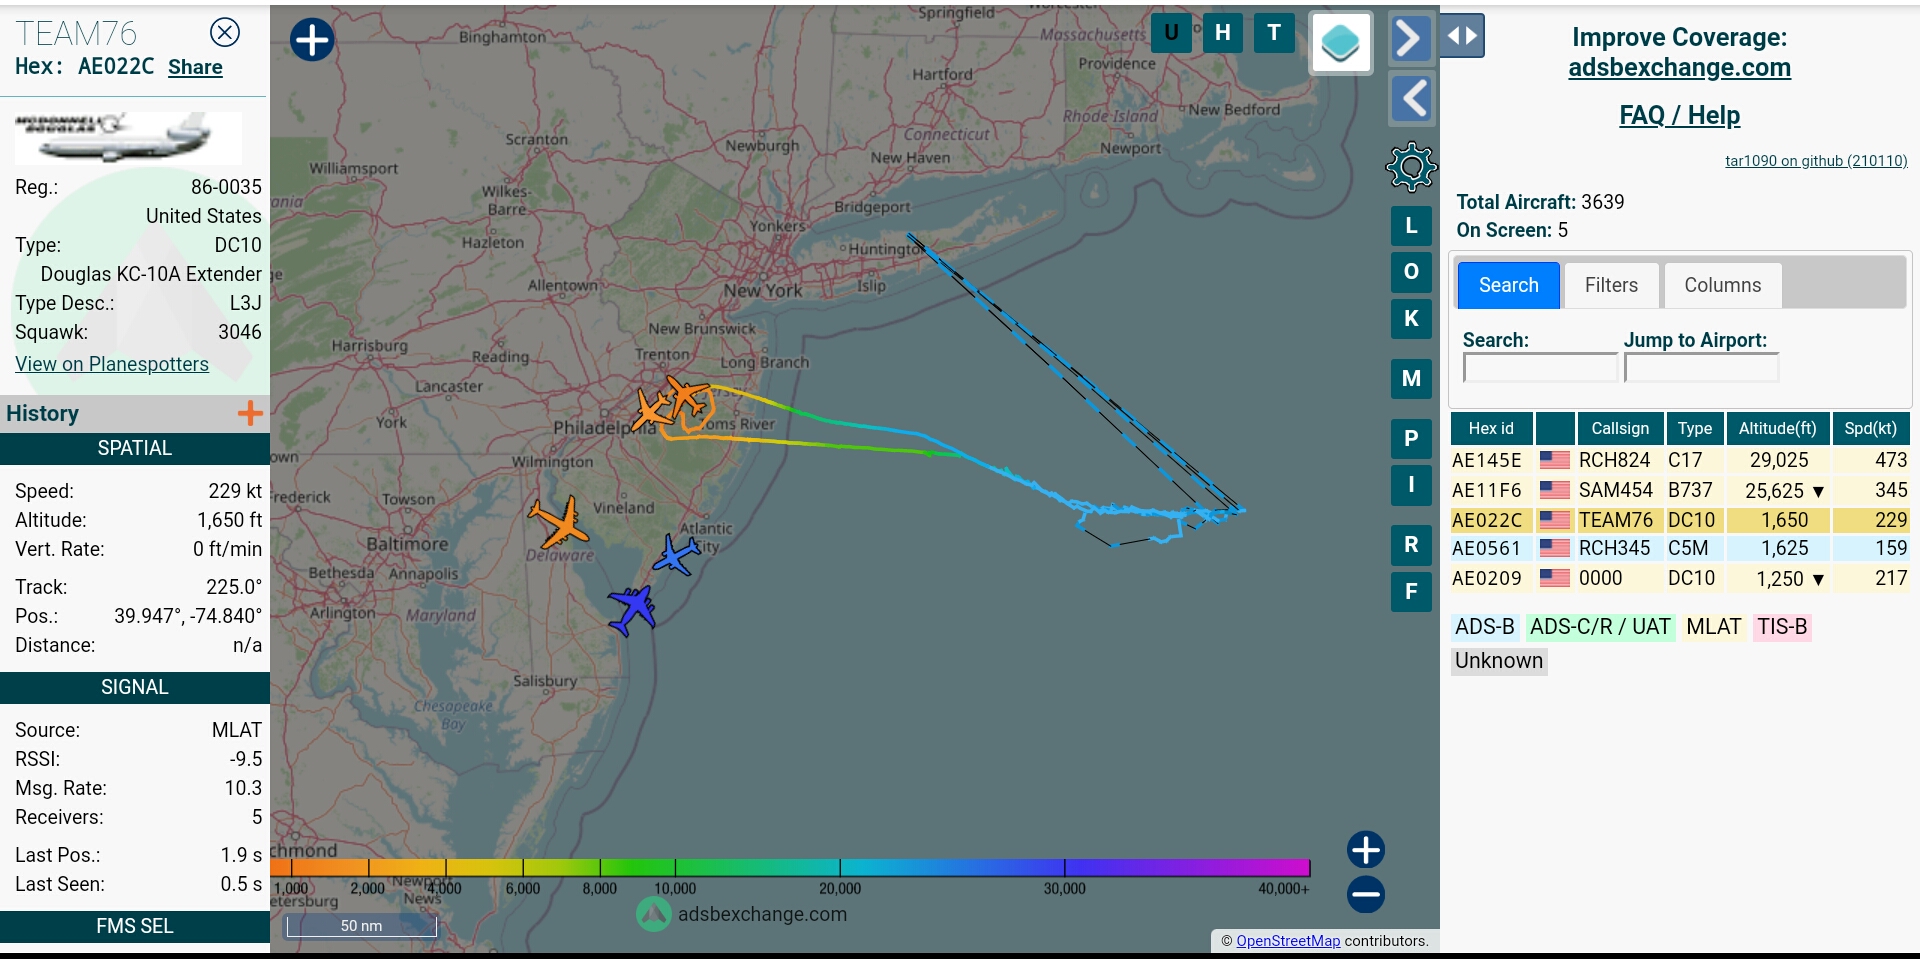The height and width of the screenshot is (959, 1920).
Task: Toggle the T map button
Action: pyautogui.click(x=1274, y=33)
